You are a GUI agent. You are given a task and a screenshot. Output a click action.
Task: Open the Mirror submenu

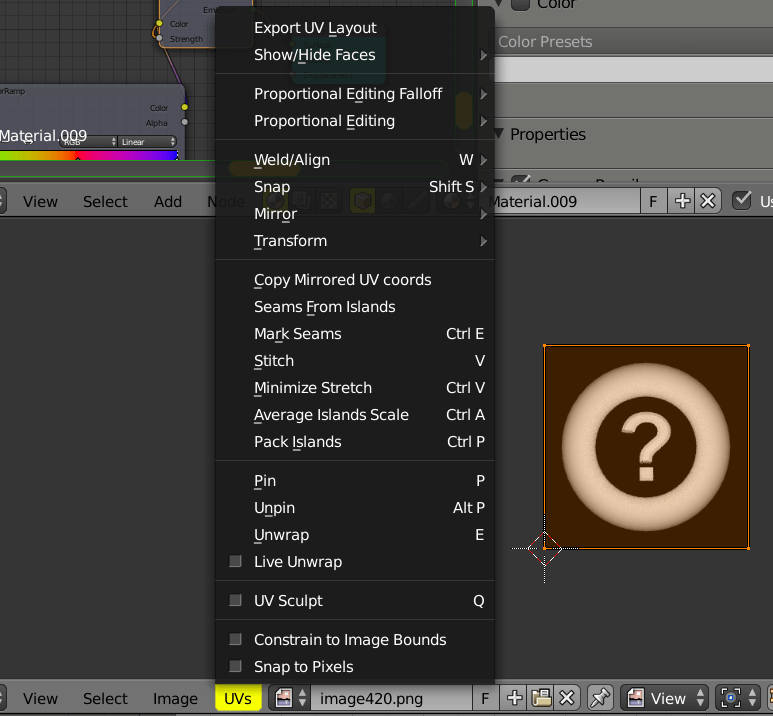click(x=355, y=214)
